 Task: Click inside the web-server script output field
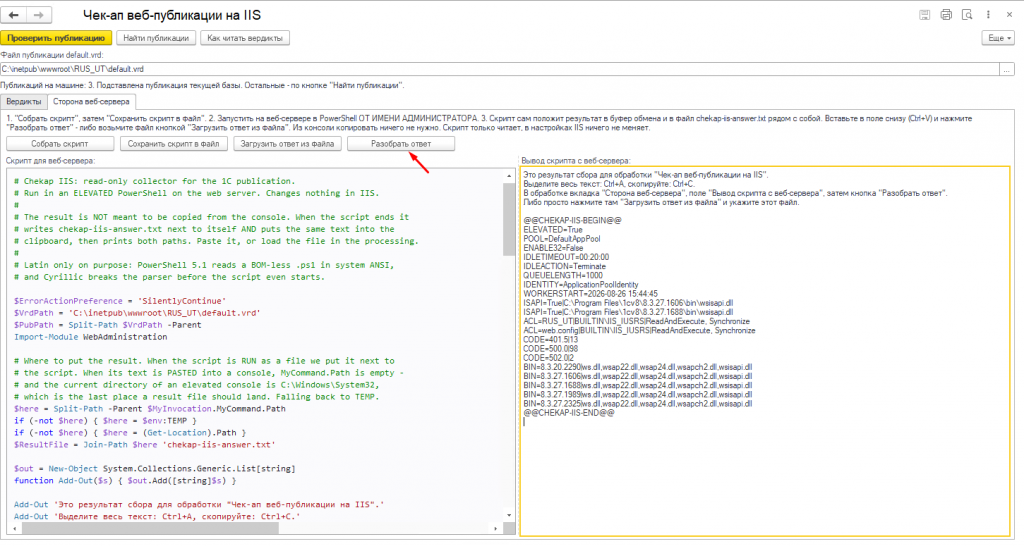point(765,351)
